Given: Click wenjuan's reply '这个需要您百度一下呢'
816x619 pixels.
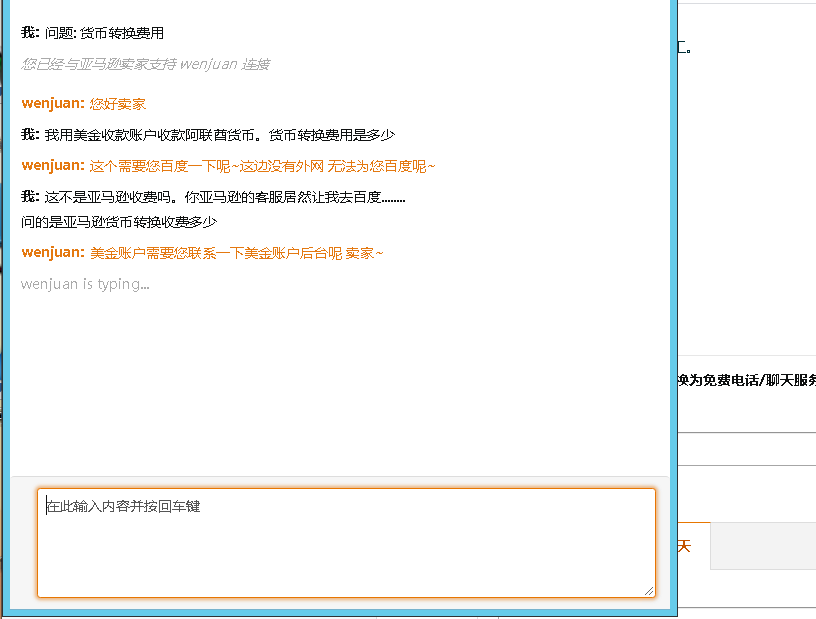Looking at the screenshot, I should [262, 166].
